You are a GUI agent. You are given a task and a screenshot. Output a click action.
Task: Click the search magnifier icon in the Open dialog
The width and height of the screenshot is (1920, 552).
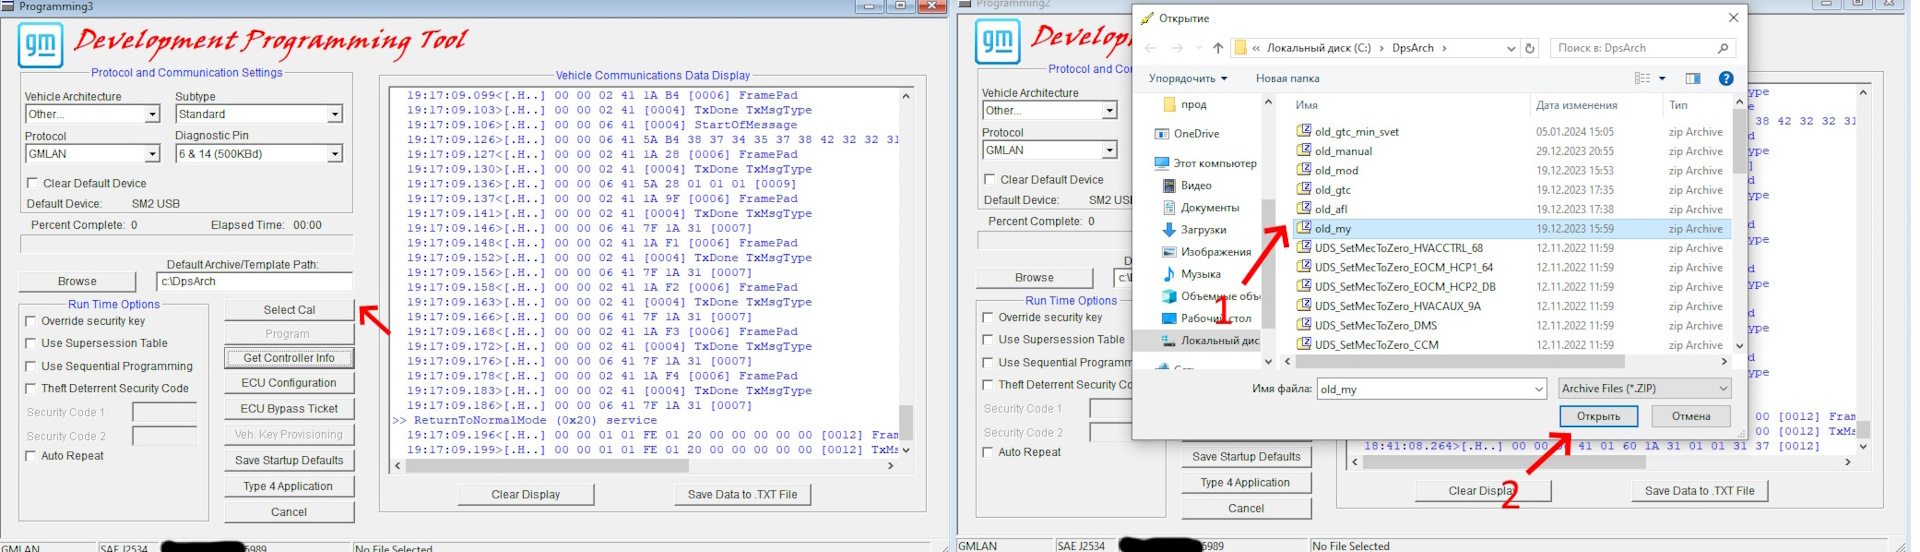tap(1723, 48)
